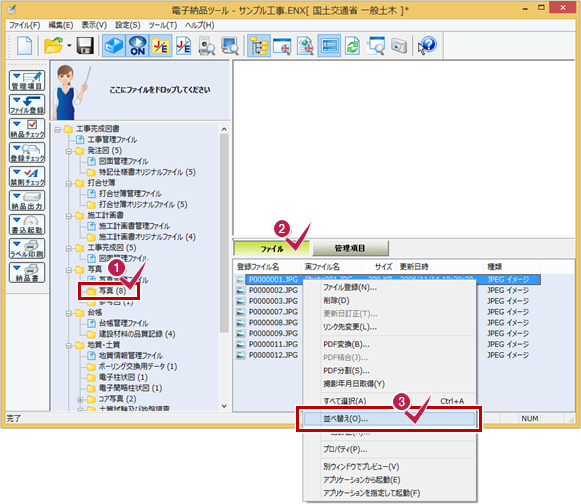Click the 書込起動 sidebar button
This screenshot has height=504, width=581.
[27, 225]
